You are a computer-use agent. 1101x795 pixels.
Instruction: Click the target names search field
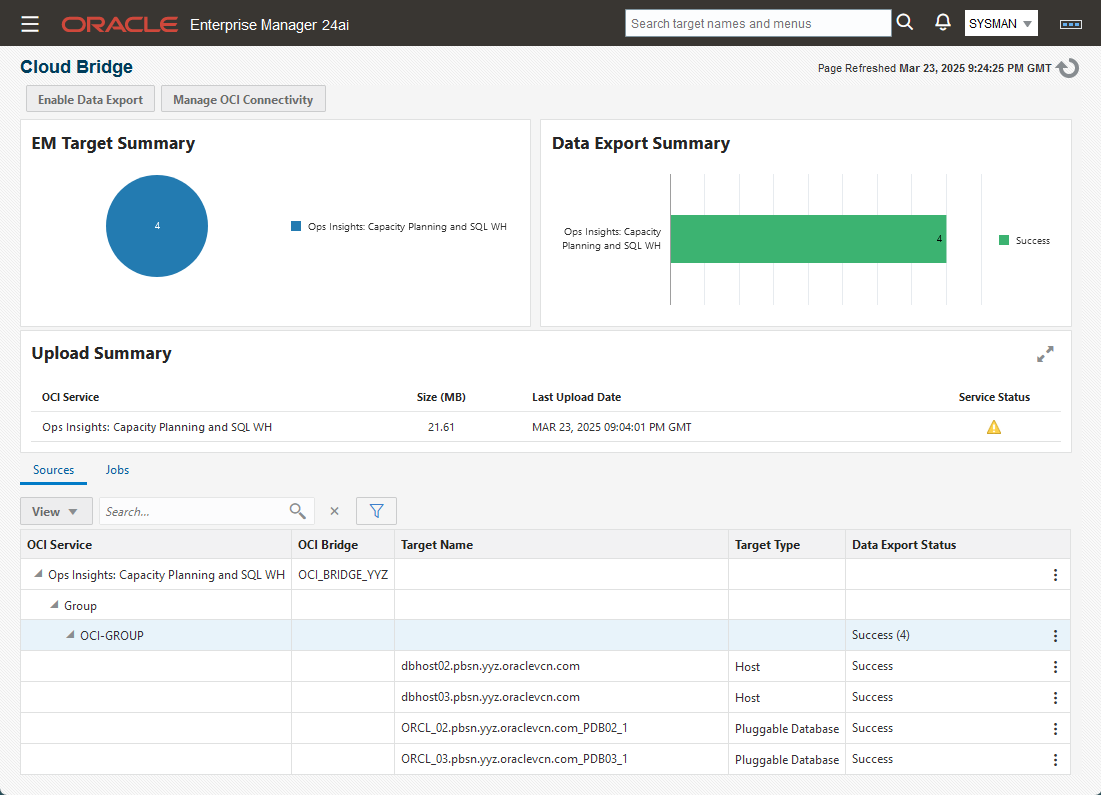757,23
